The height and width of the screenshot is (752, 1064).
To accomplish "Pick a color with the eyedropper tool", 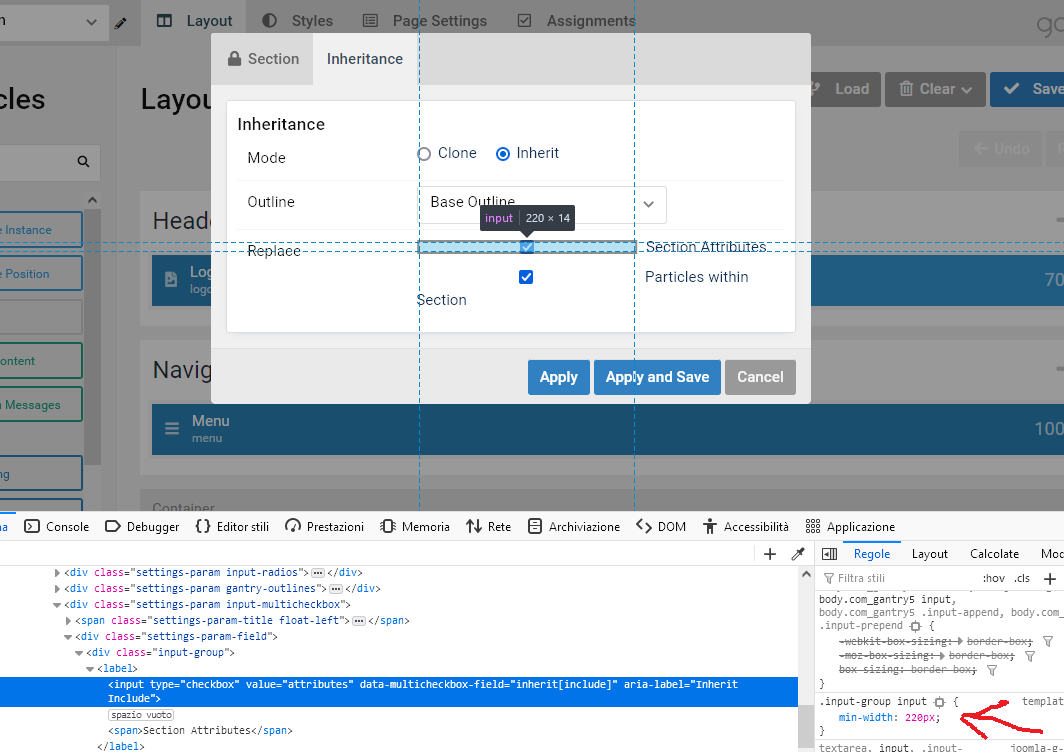I will 798,554.
